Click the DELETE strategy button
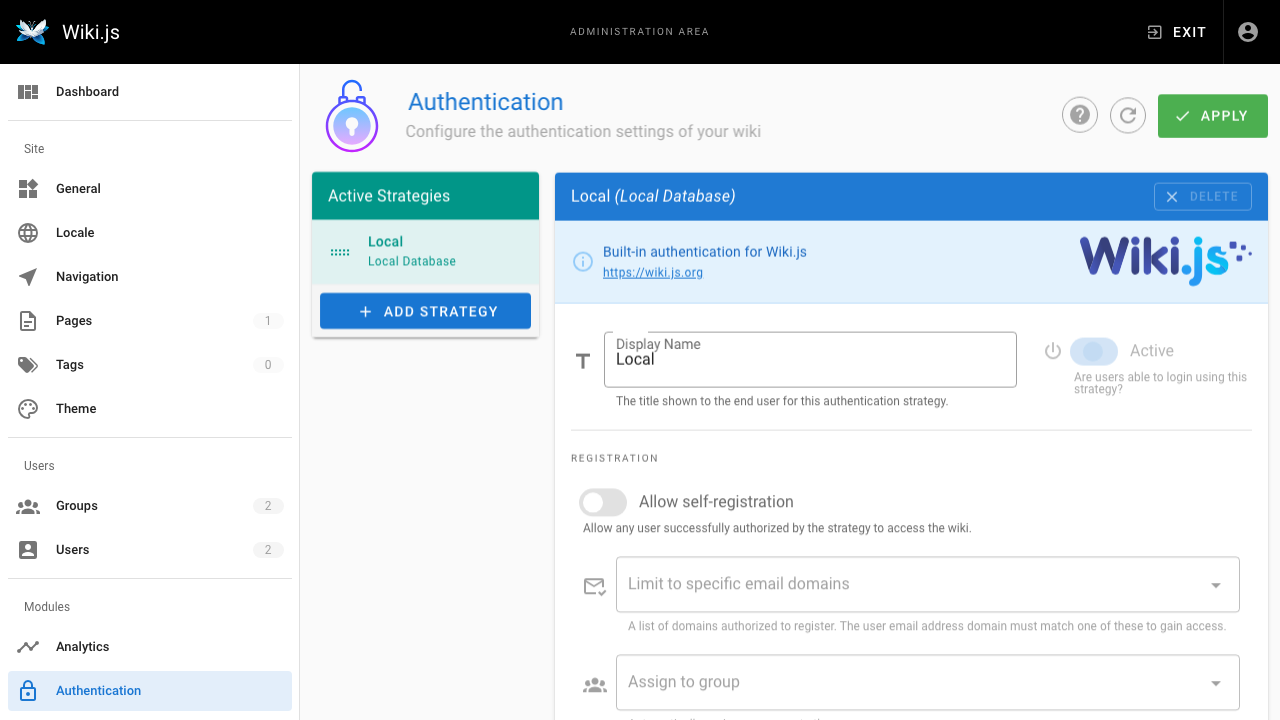Screen dimensions: 1280x720 [x=1203, y=197]
